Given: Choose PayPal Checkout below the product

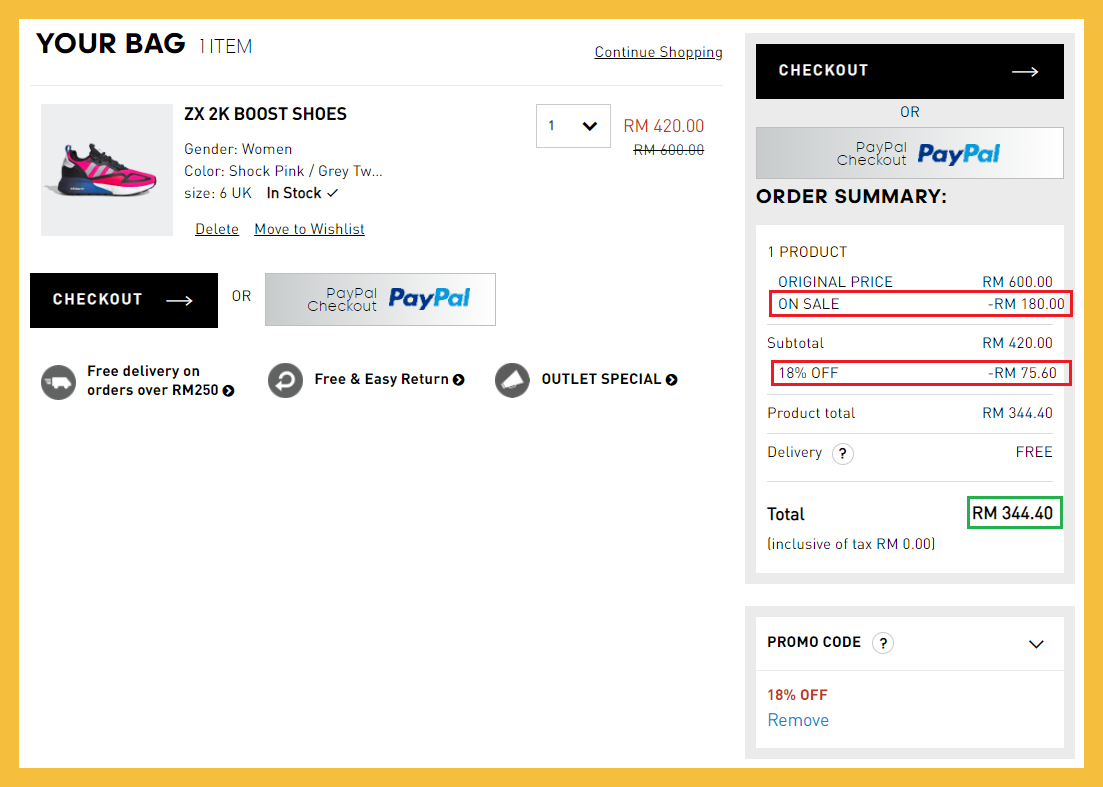Looking at the screenshot, I should click(380, 299).
